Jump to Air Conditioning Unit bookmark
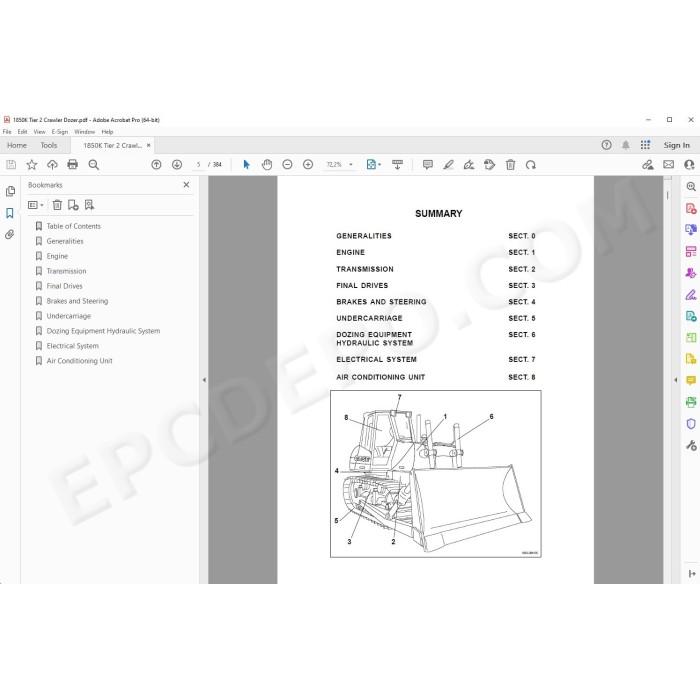This screenshot has width=700, height=700. (79, 361)
